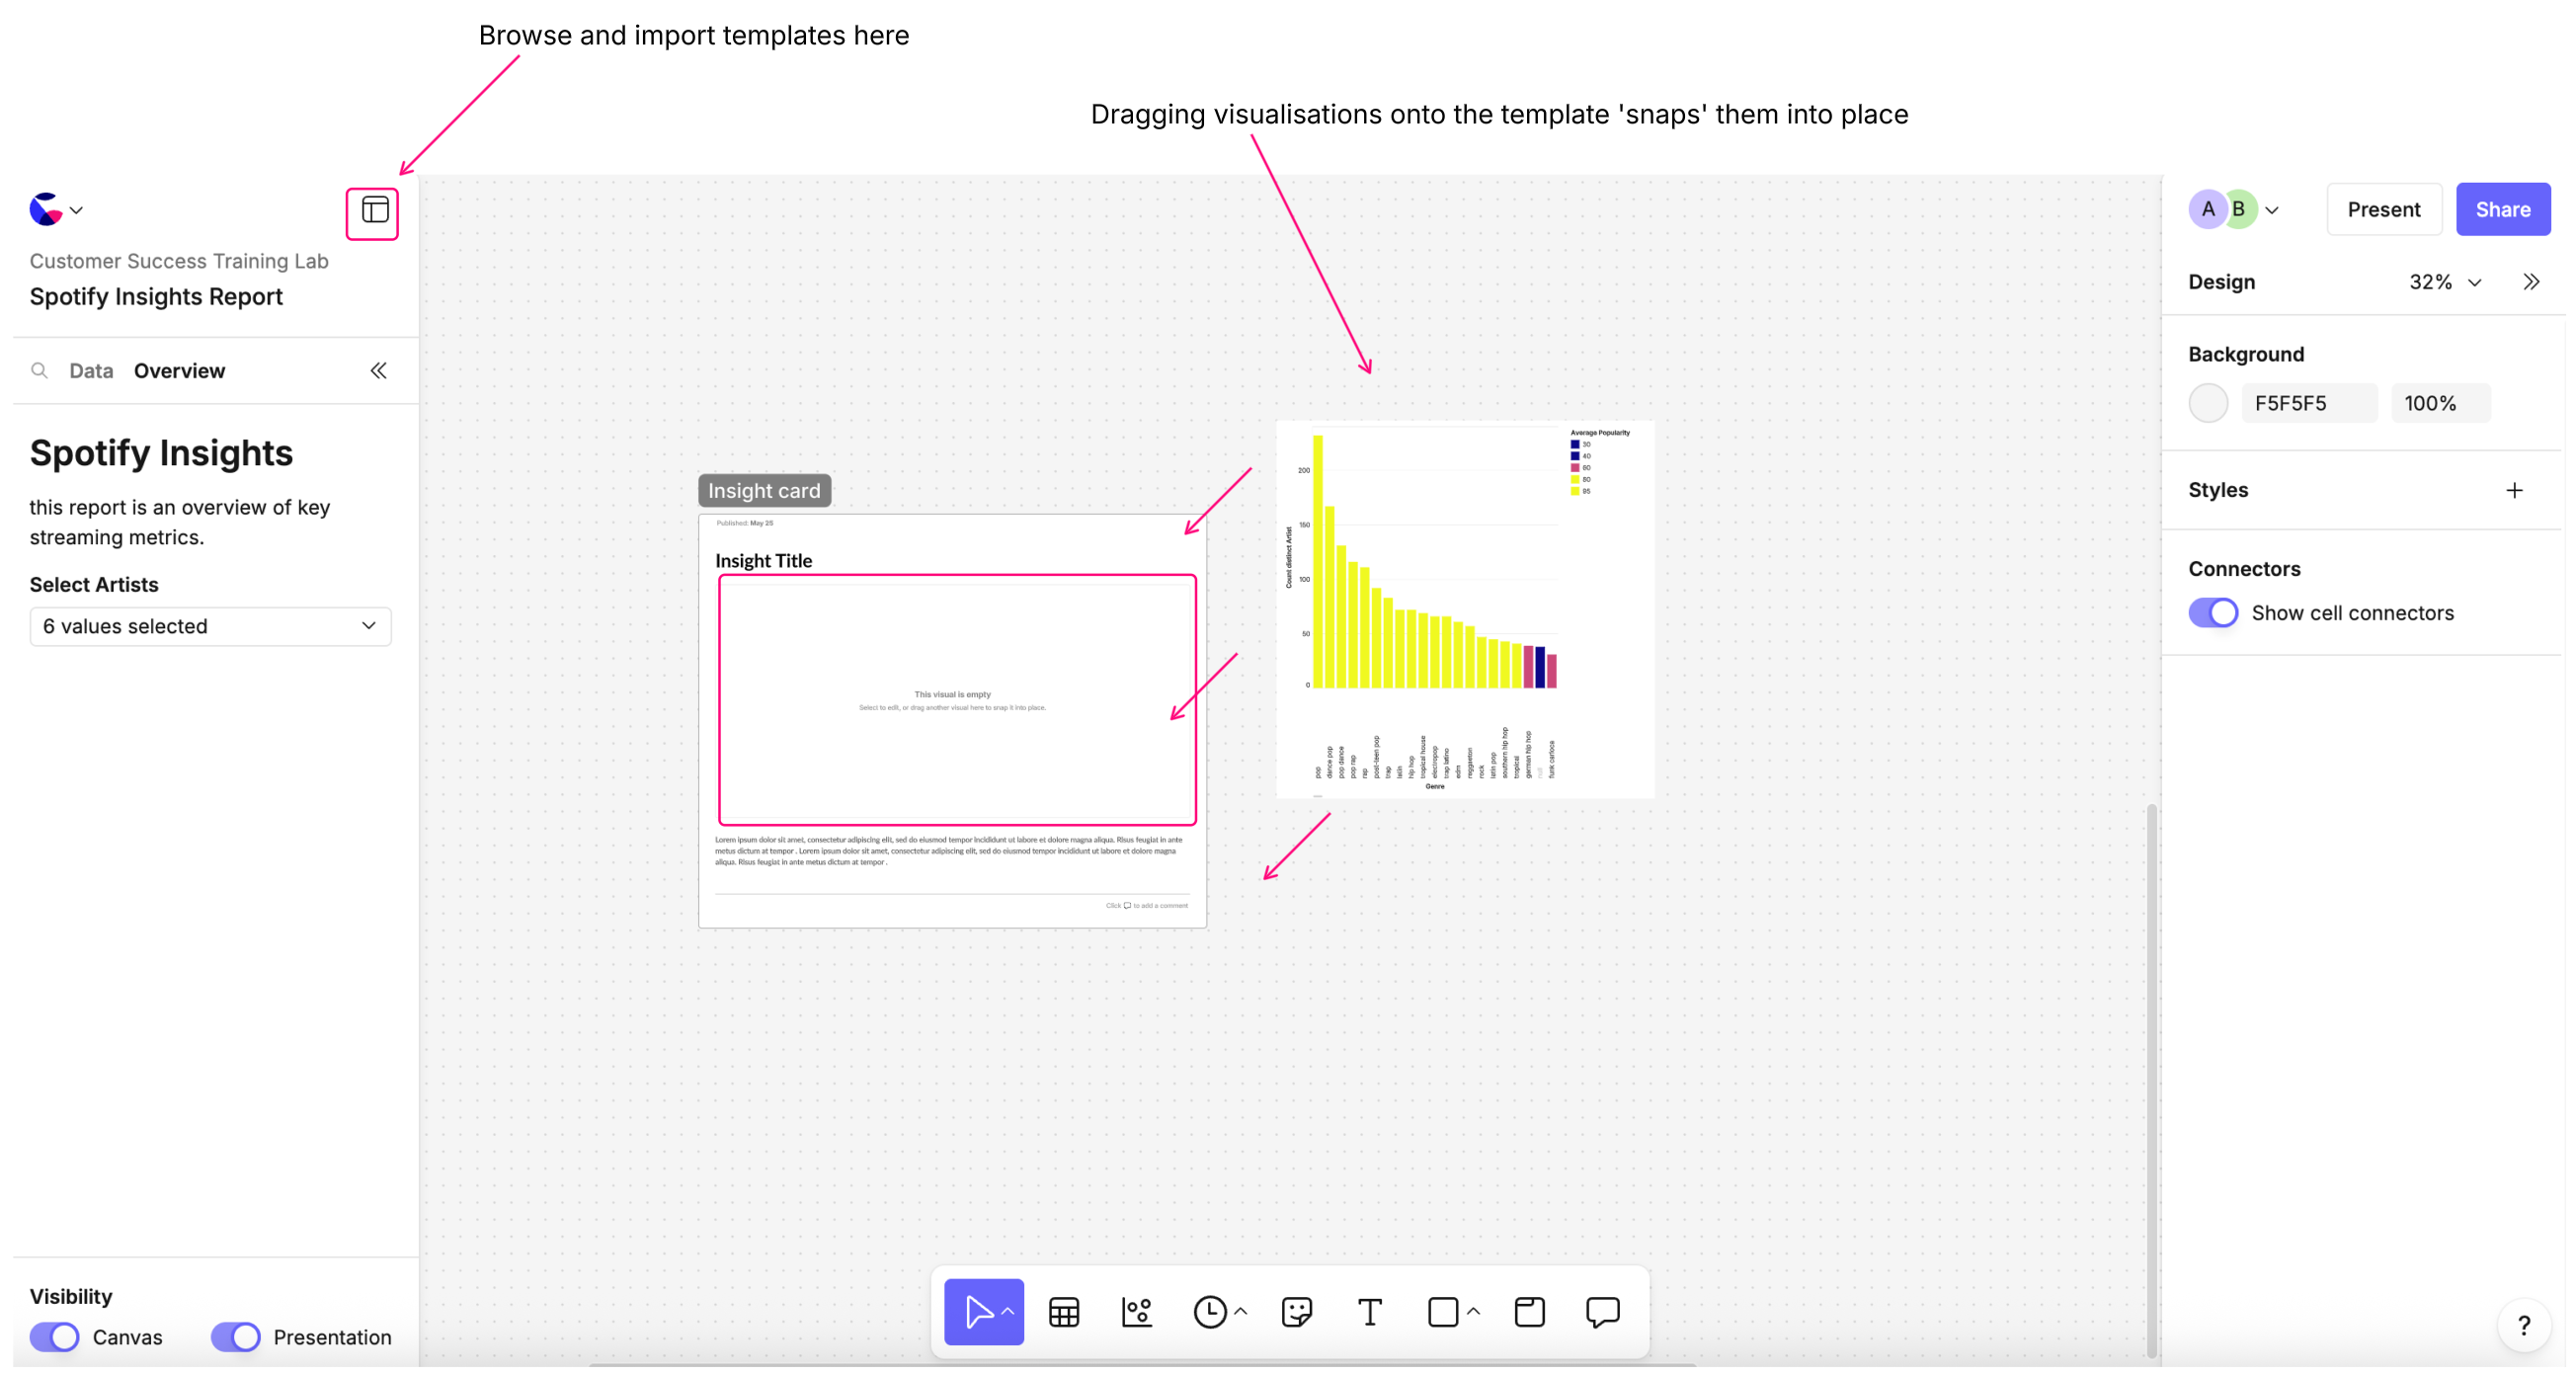Select the Text tool
The image size is (2576, 1375).
[1369, 1311]
